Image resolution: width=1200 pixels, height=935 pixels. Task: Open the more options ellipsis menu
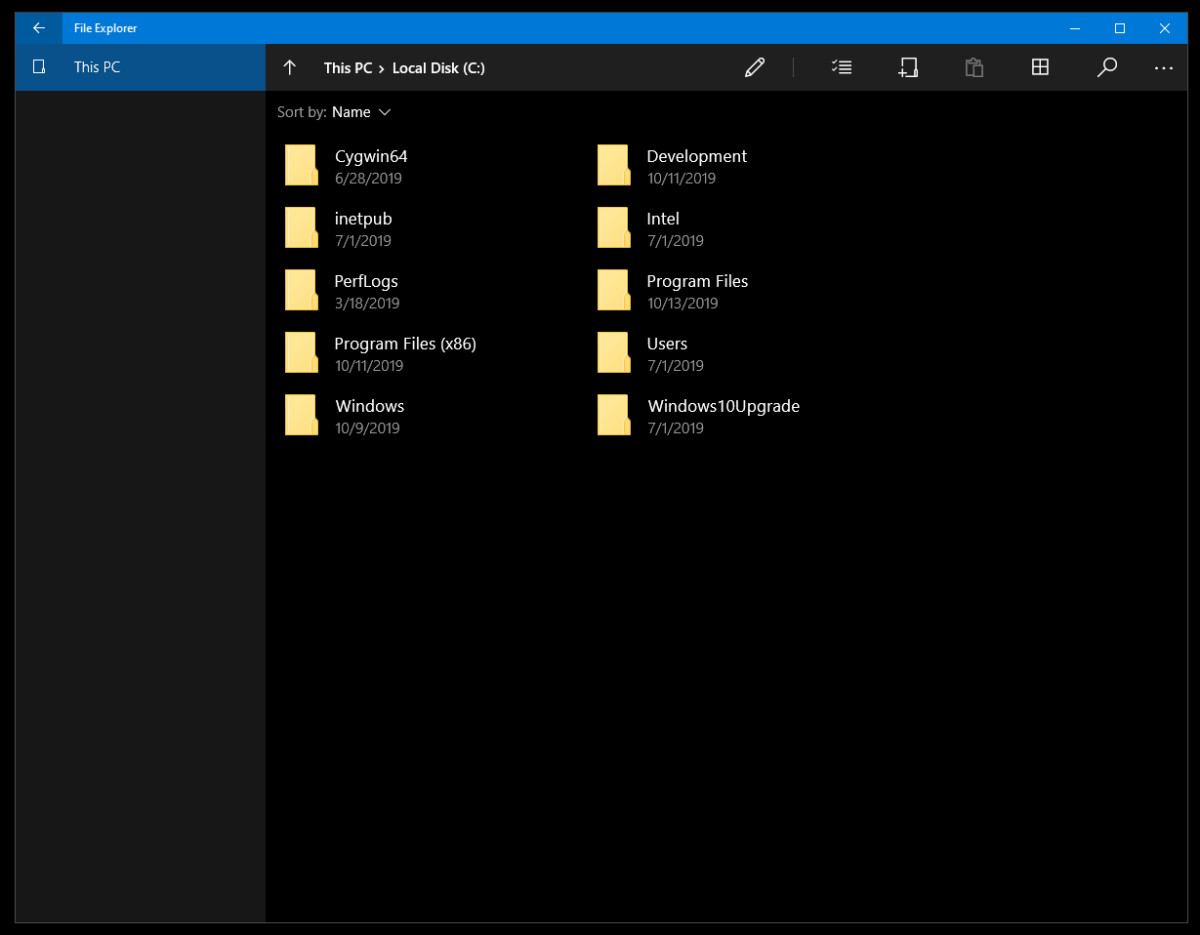point(1163,67)
